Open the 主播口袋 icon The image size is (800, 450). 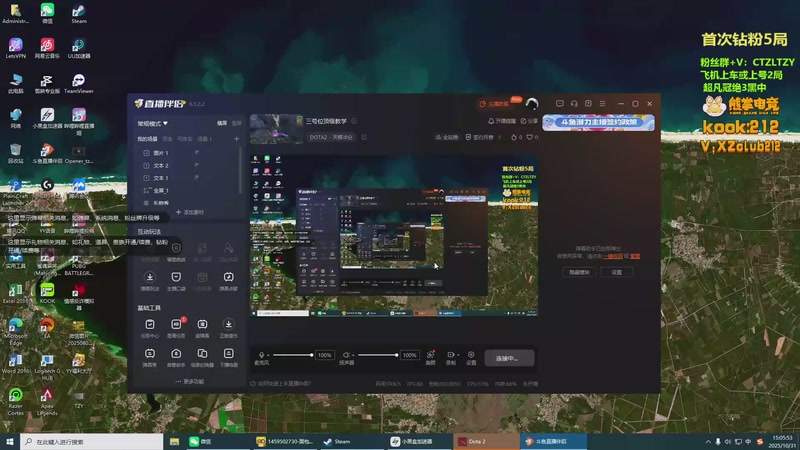pos(176,277)
